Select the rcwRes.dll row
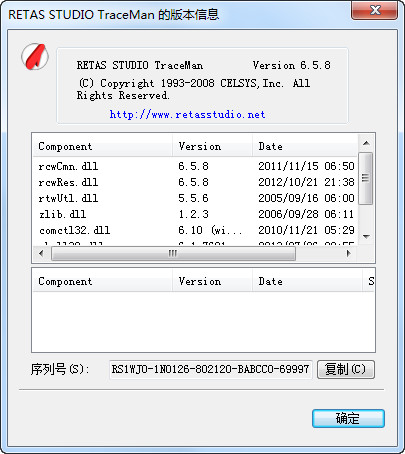405x454 pixels. (196, 182)
